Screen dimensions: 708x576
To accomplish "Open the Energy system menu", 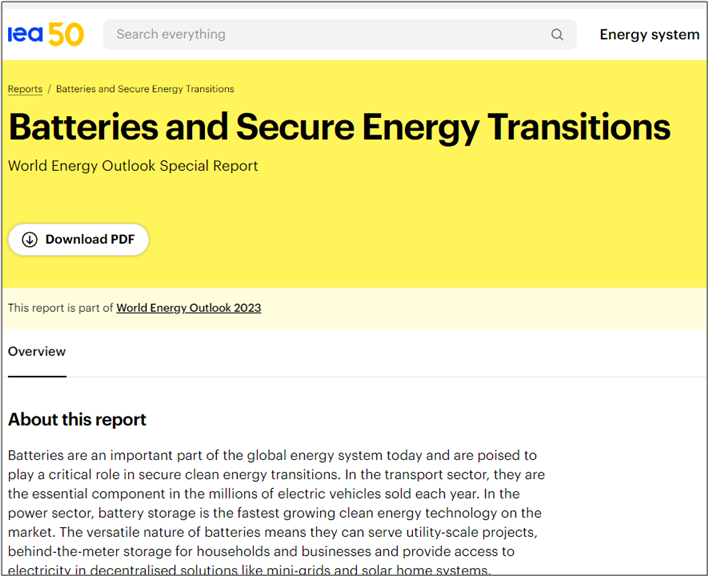I will pos(649,34).
